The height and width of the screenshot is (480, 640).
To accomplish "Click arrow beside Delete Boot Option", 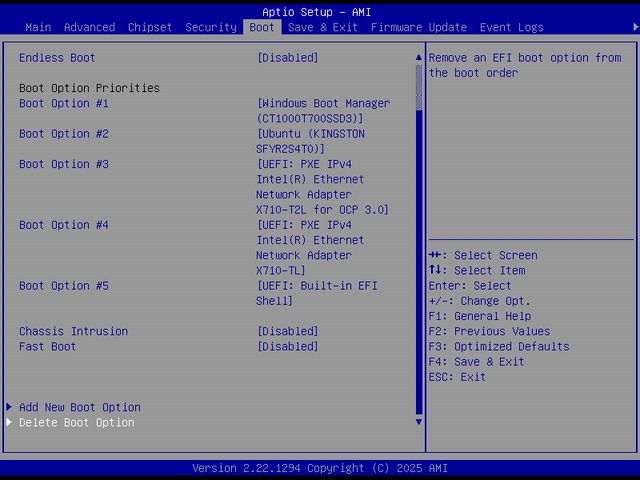I will pos(9,422).
